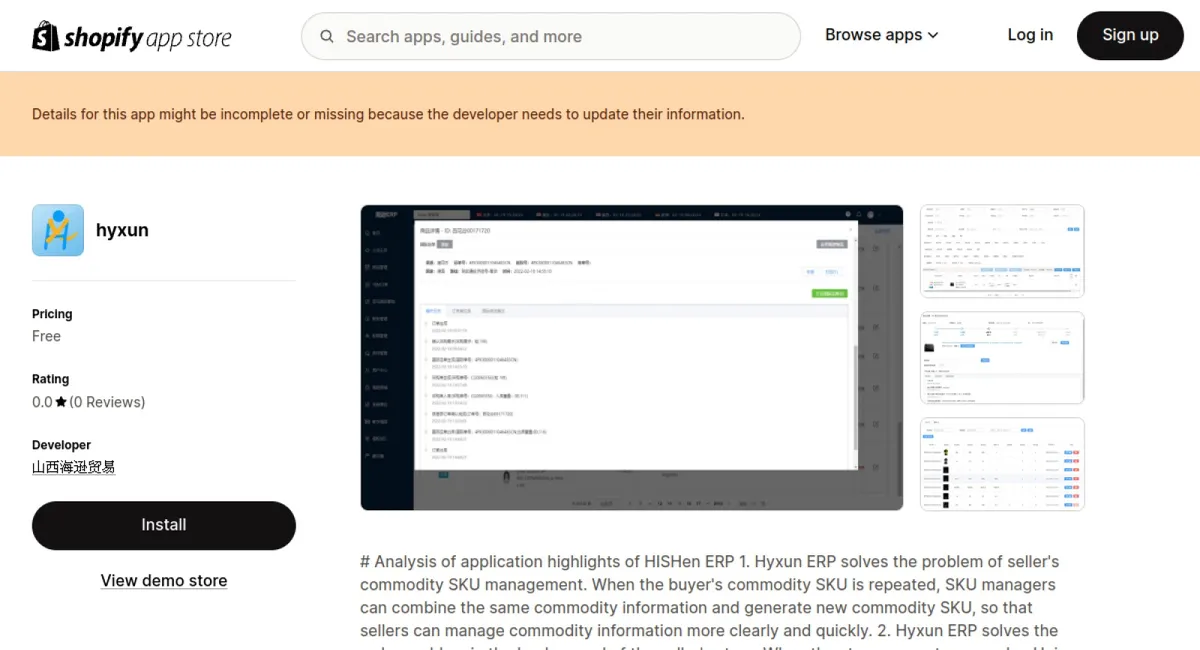Click the incomplete details notice text

coord(388,114)
